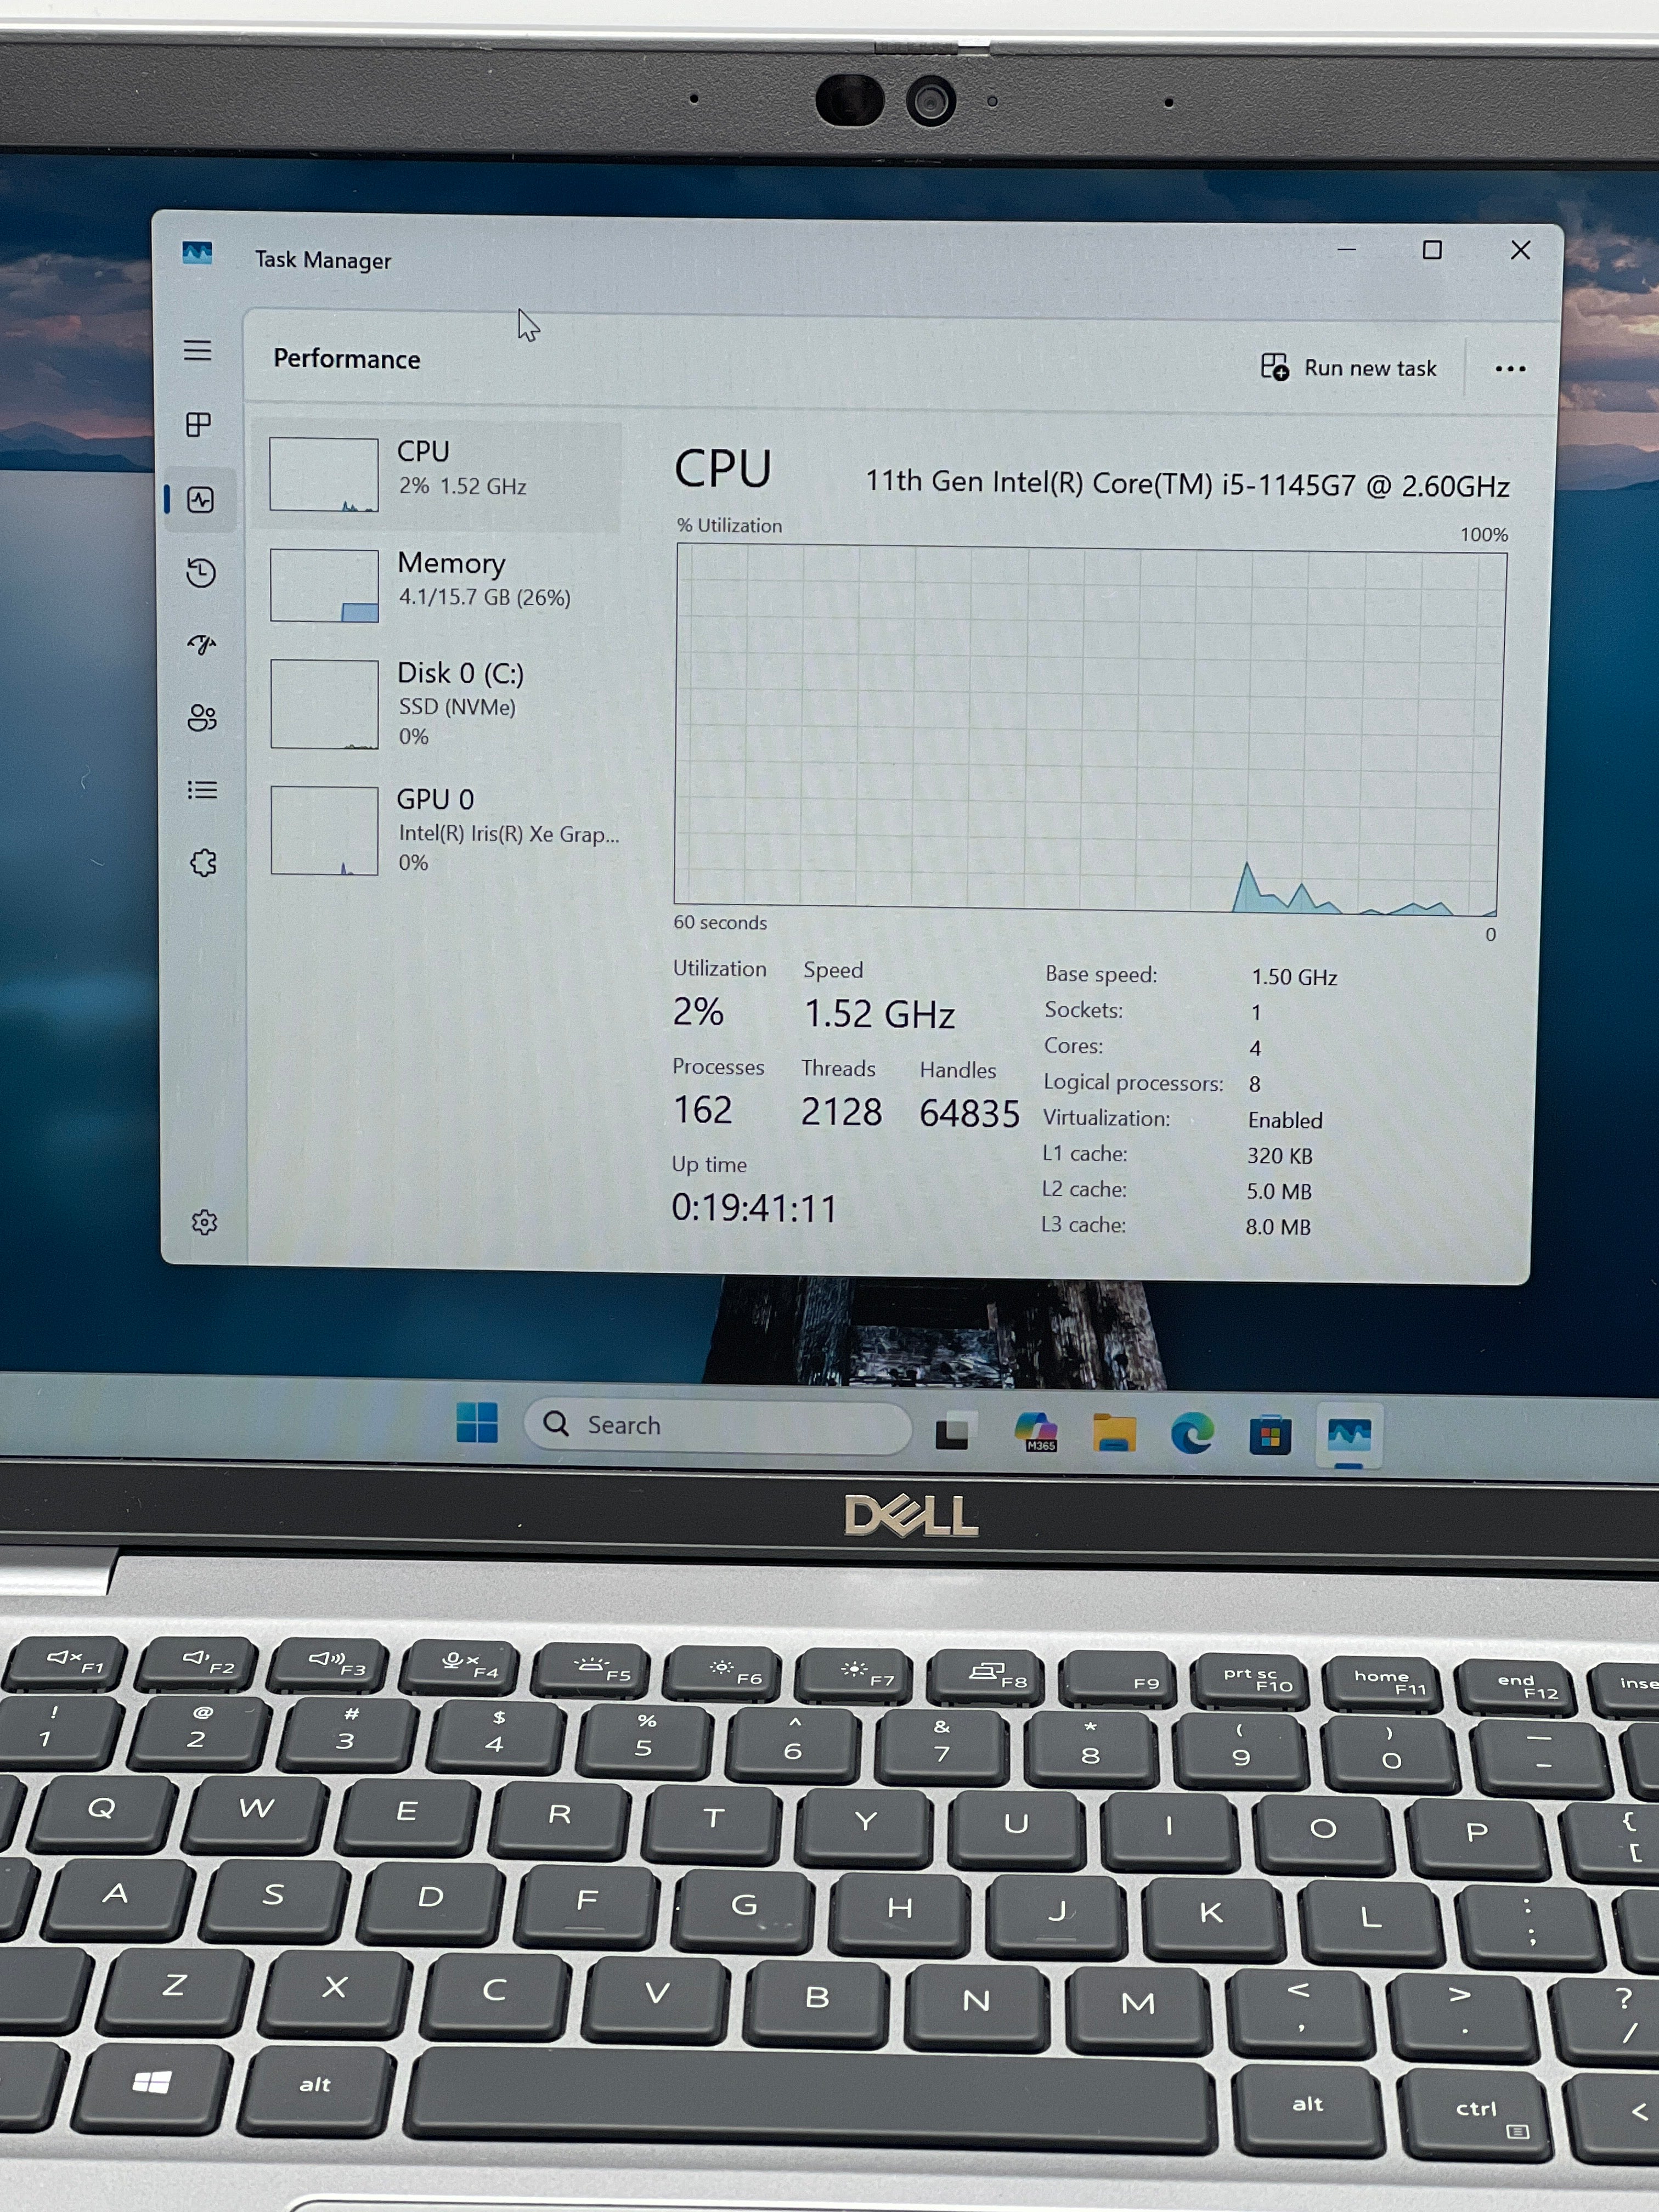The height and width of the screenshot is (2212, 1659).
Task: Click the Threads count 2128
Action: [841, 1112]
